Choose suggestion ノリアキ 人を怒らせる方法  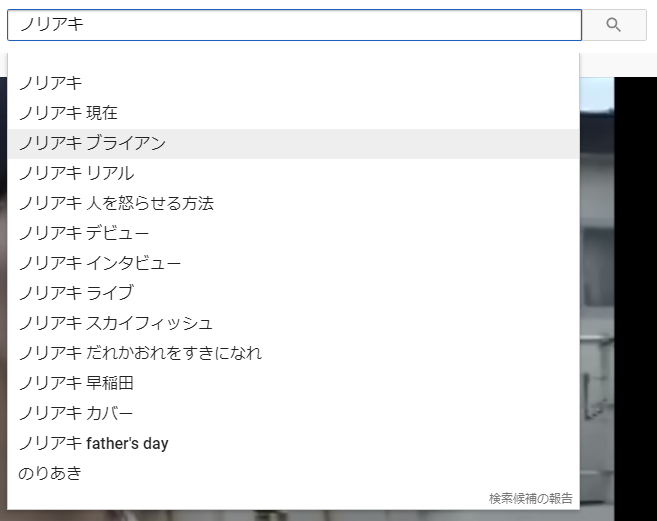pyautogui.click(x=293, y=204)
